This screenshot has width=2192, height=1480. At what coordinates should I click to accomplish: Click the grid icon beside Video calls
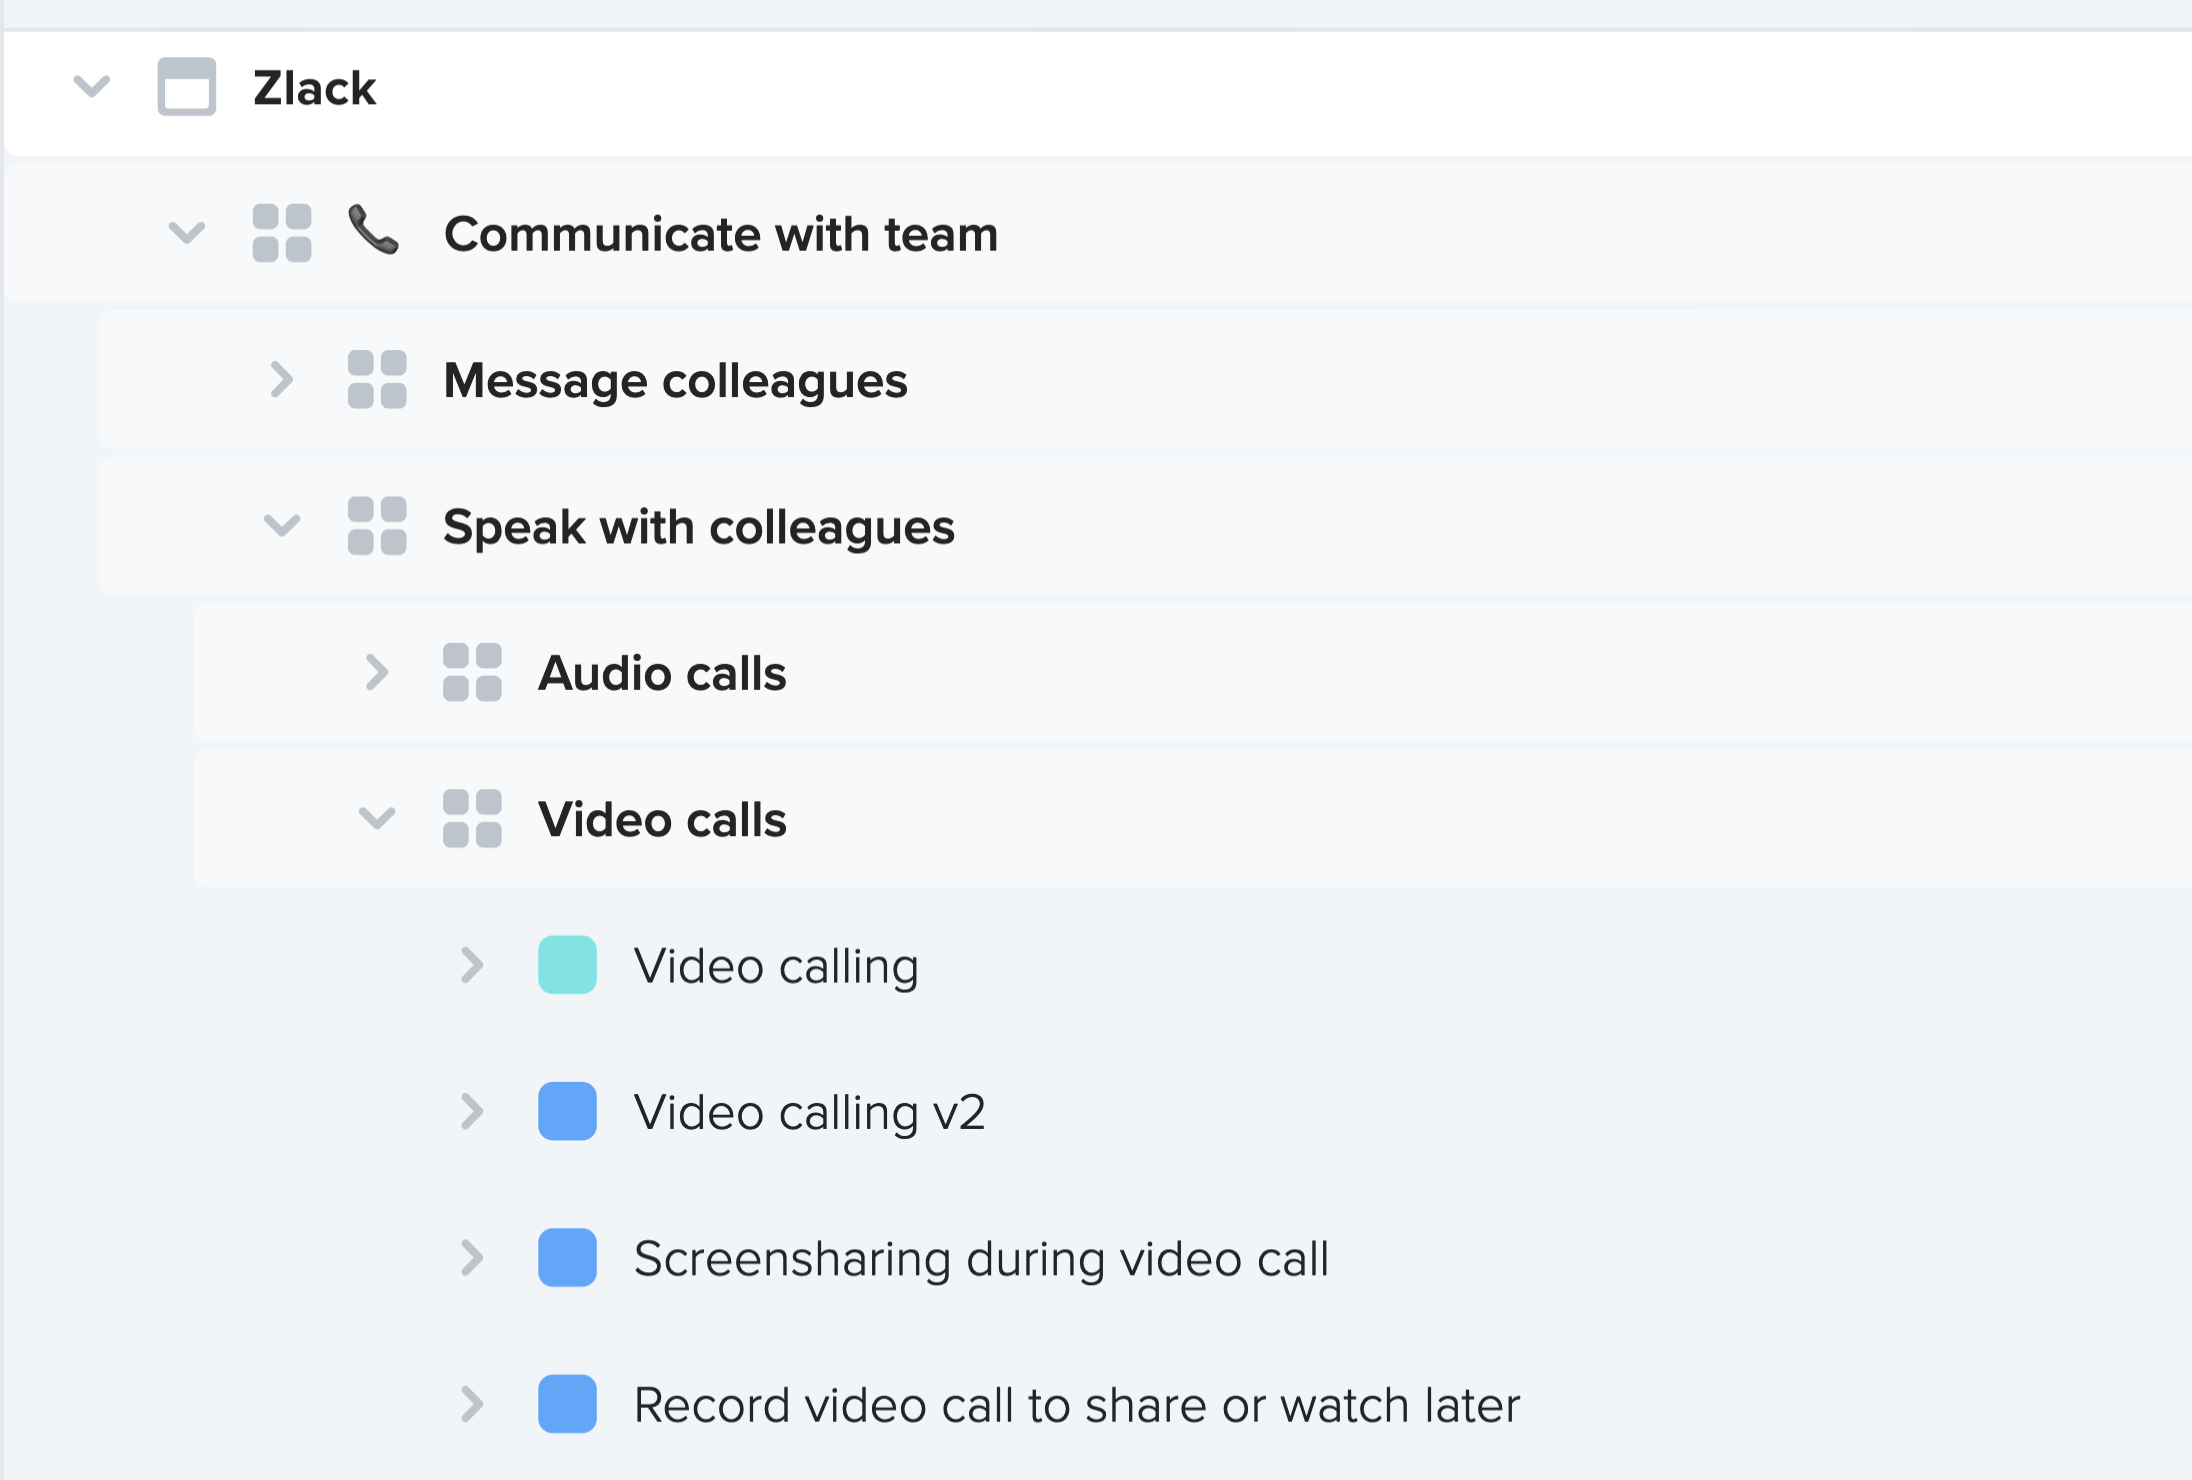[x=471, y=818]
